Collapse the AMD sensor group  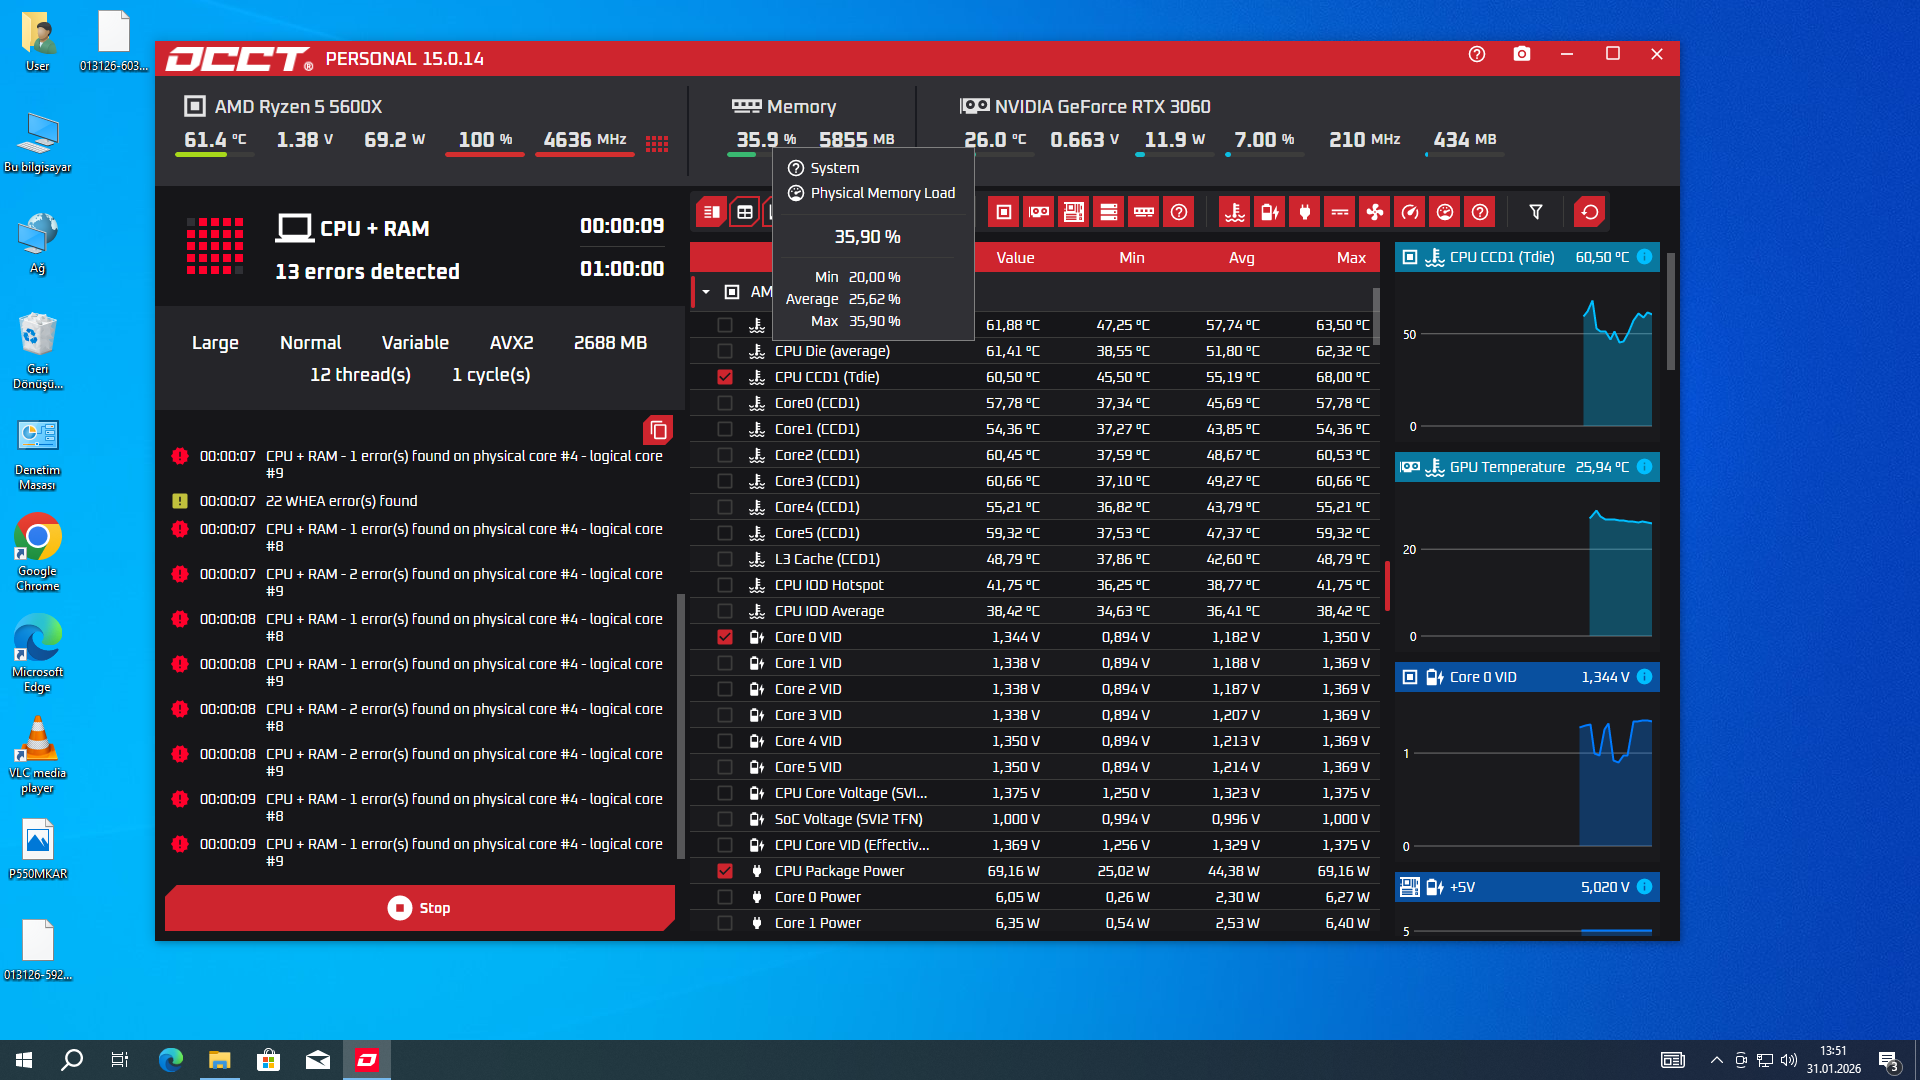[706, 292]
